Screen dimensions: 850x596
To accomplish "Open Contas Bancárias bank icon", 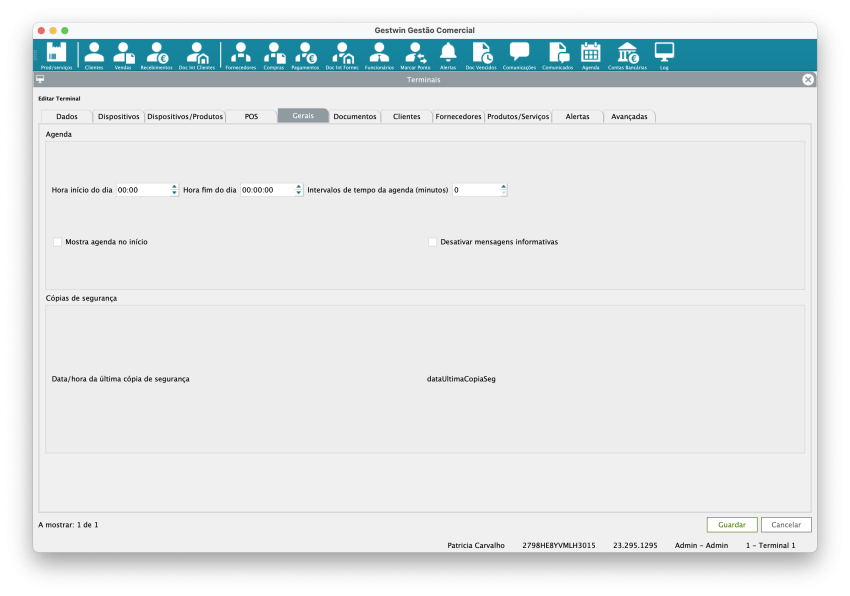I will coord(627,54).
